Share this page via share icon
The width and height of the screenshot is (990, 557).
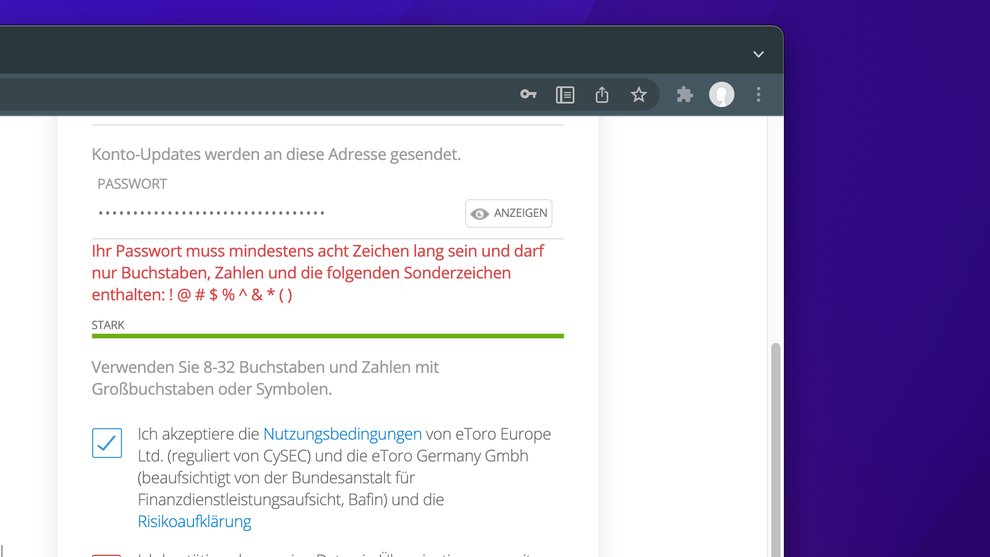(x=602, y=95)
